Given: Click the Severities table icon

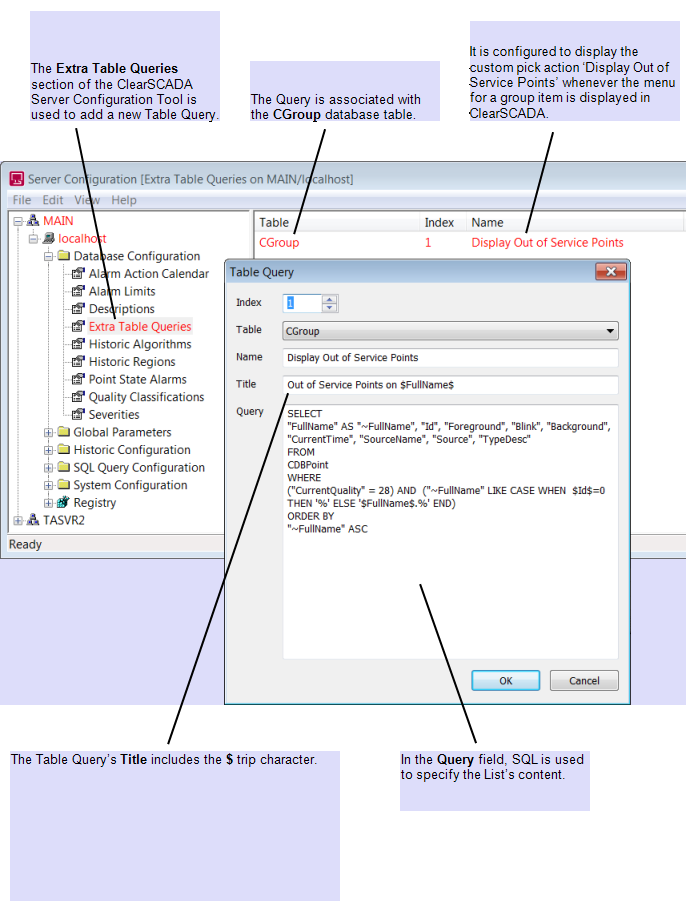Looking at the screenshot, I should [x=78, y=414].
